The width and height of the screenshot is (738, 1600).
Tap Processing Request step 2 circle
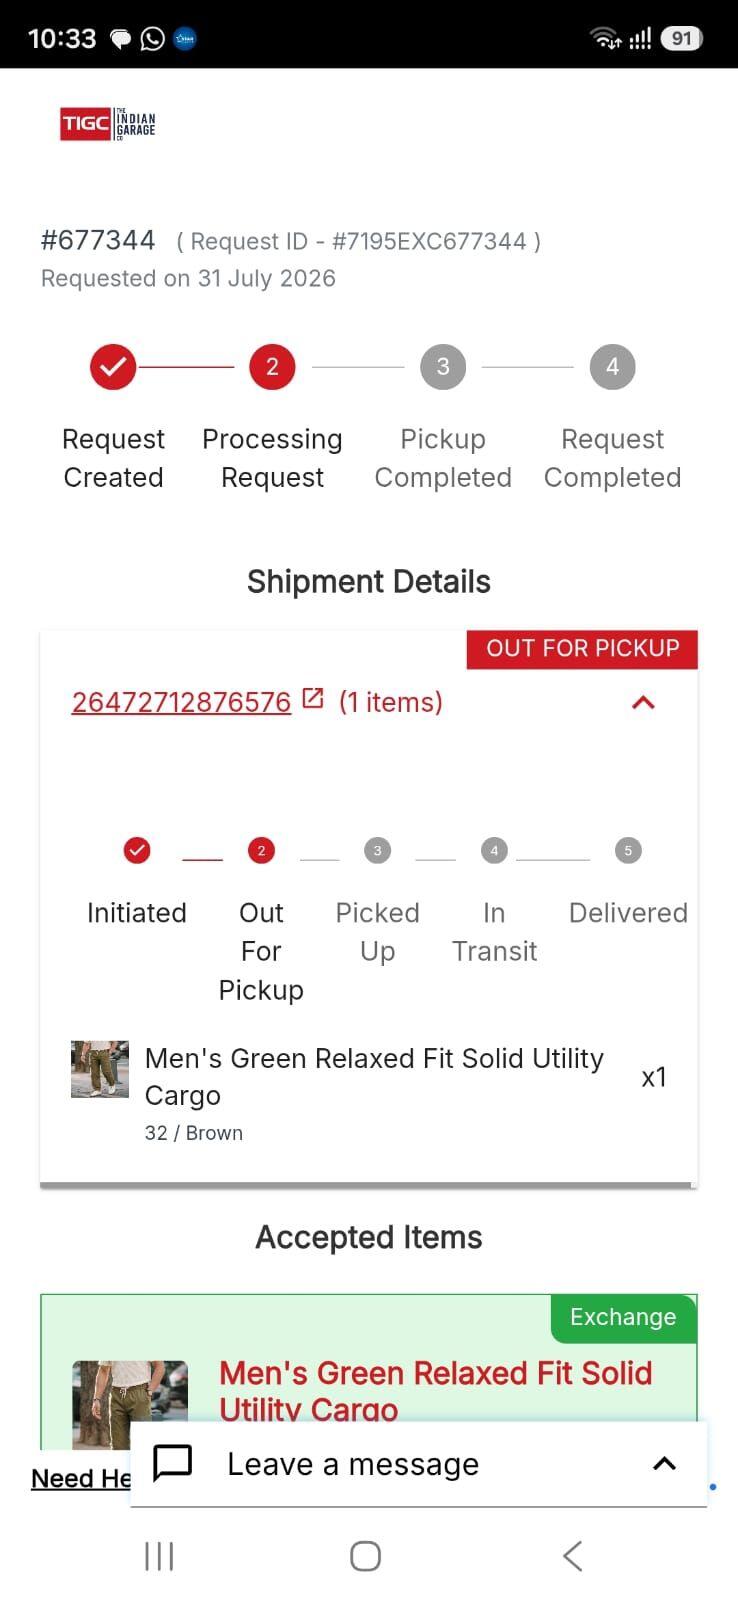(272, 367)
